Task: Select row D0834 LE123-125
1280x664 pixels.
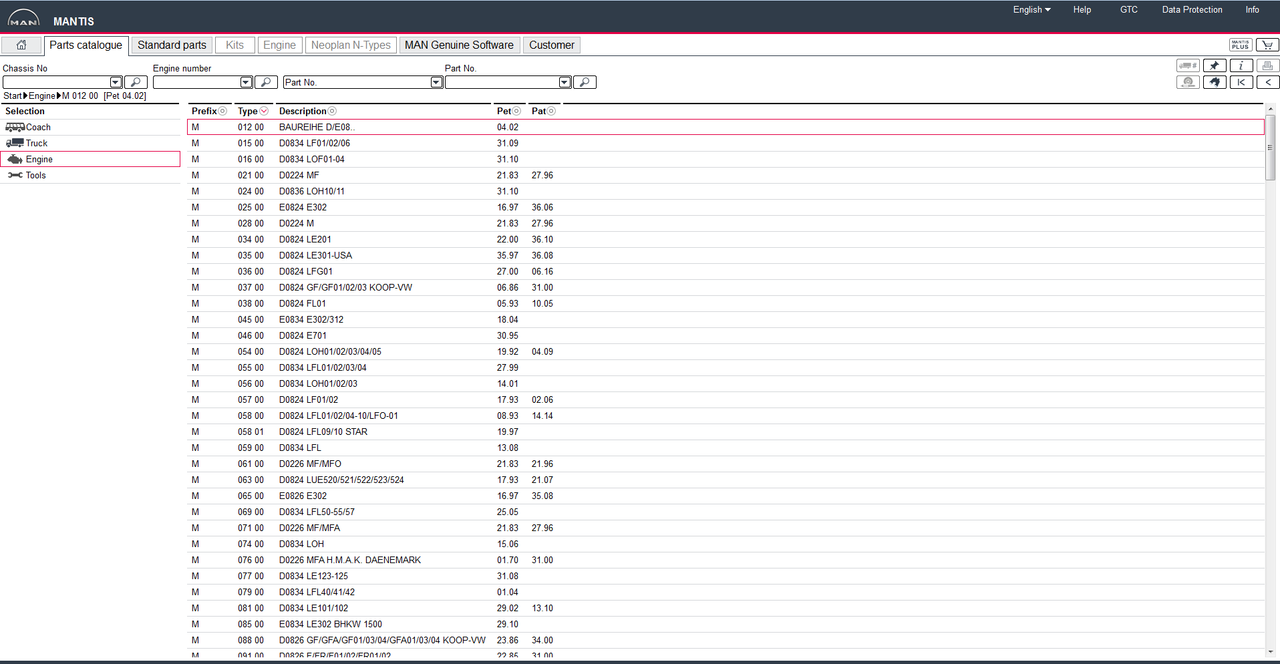Action: [726, 576]
